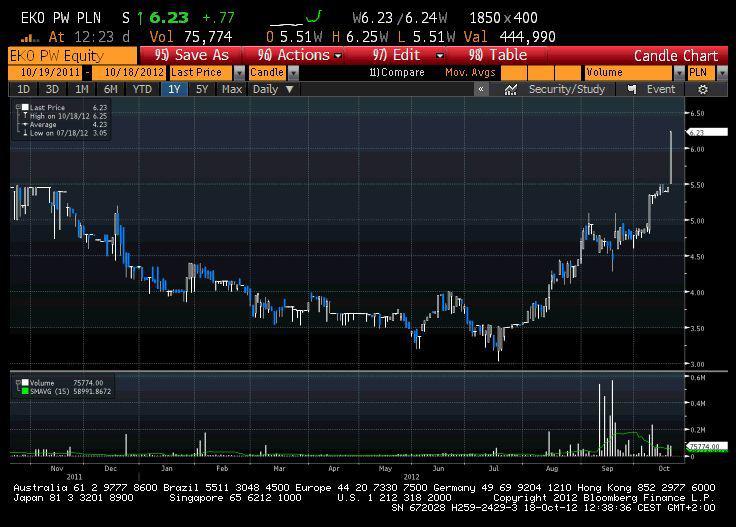Expand the Edit menu arrow

440,56
